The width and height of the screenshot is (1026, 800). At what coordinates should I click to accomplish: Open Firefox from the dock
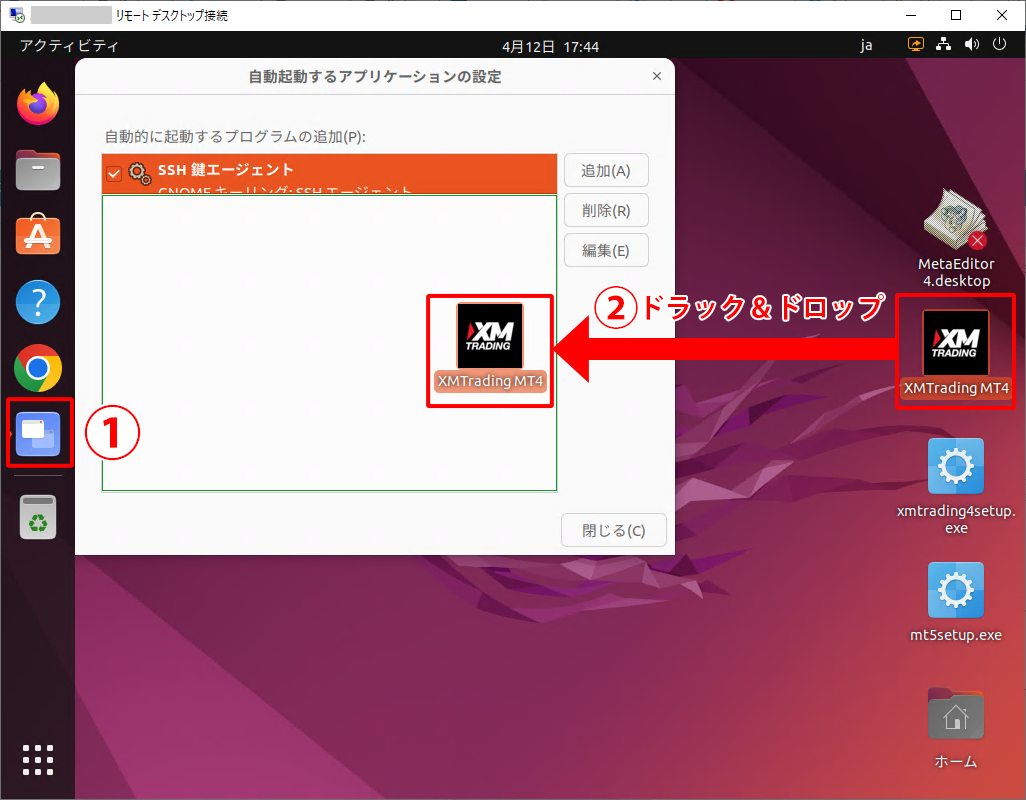click(38, 103)
